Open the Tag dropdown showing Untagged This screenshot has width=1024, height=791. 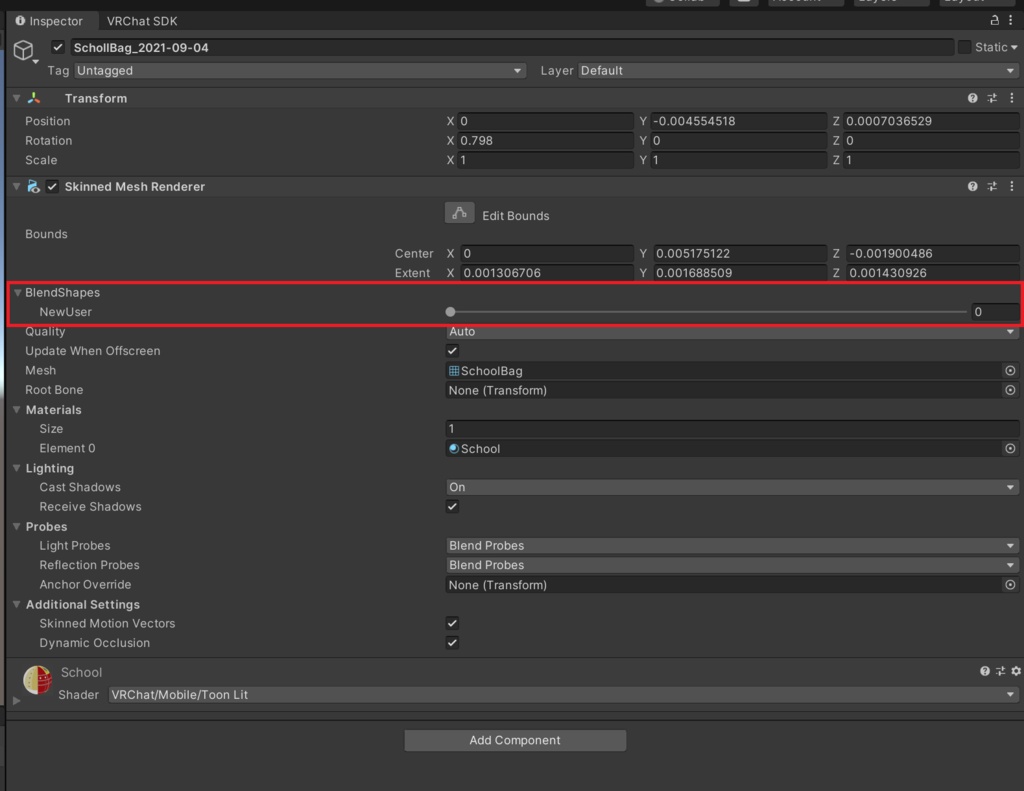(300, 71)
